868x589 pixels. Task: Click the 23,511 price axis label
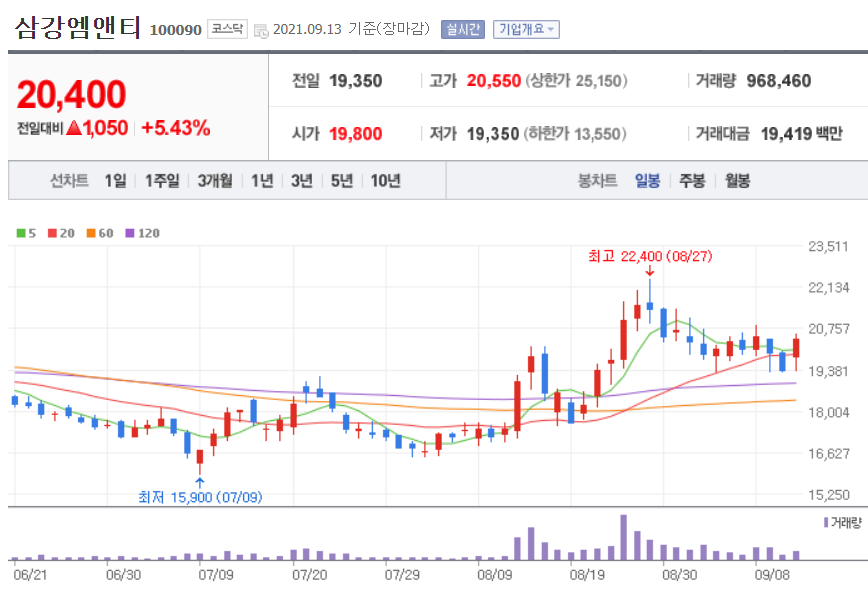829,246
